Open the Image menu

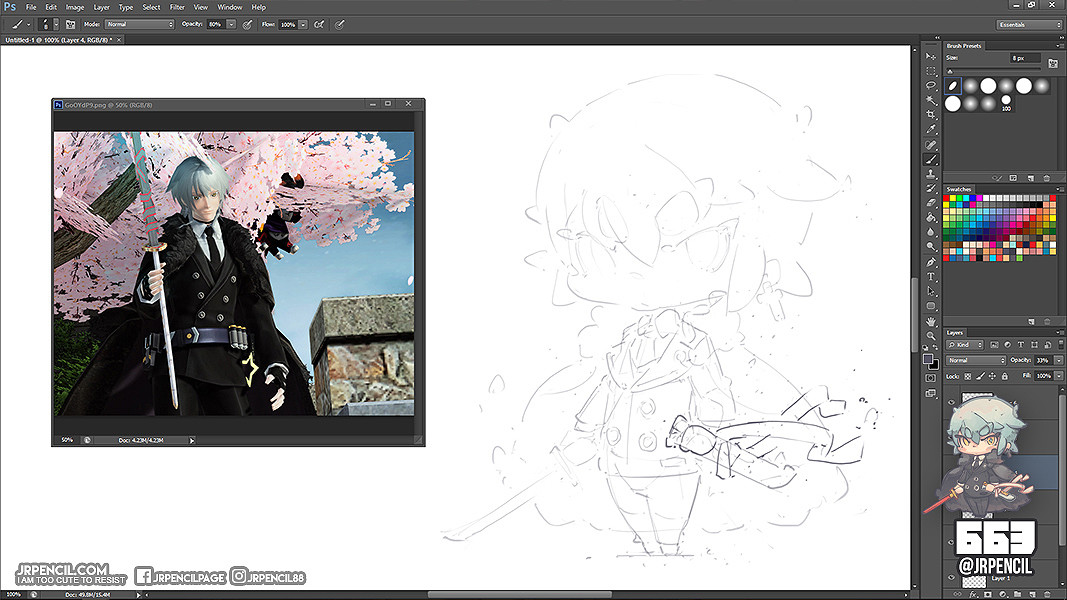coord(75,7)
